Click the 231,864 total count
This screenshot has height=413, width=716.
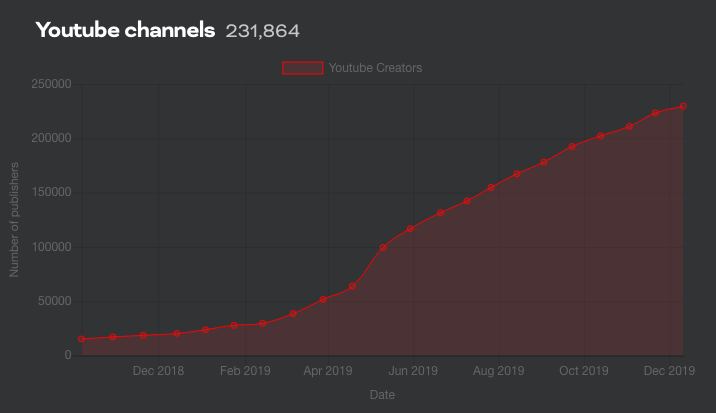click(263, 31)
